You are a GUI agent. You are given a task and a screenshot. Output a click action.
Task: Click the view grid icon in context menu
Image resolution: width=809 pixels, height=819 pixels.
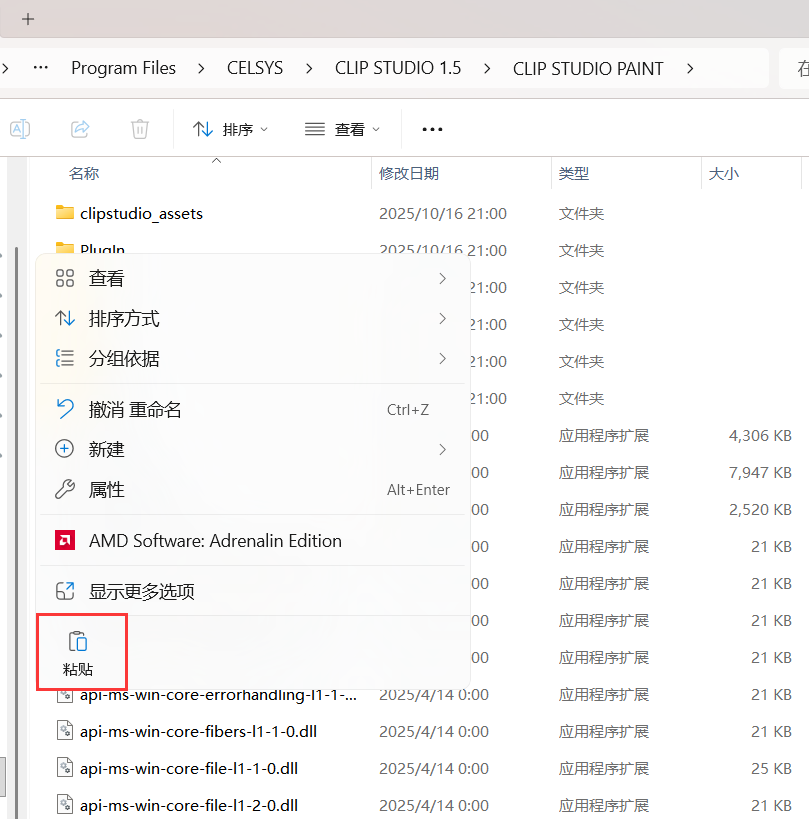(x=65, y=277)
